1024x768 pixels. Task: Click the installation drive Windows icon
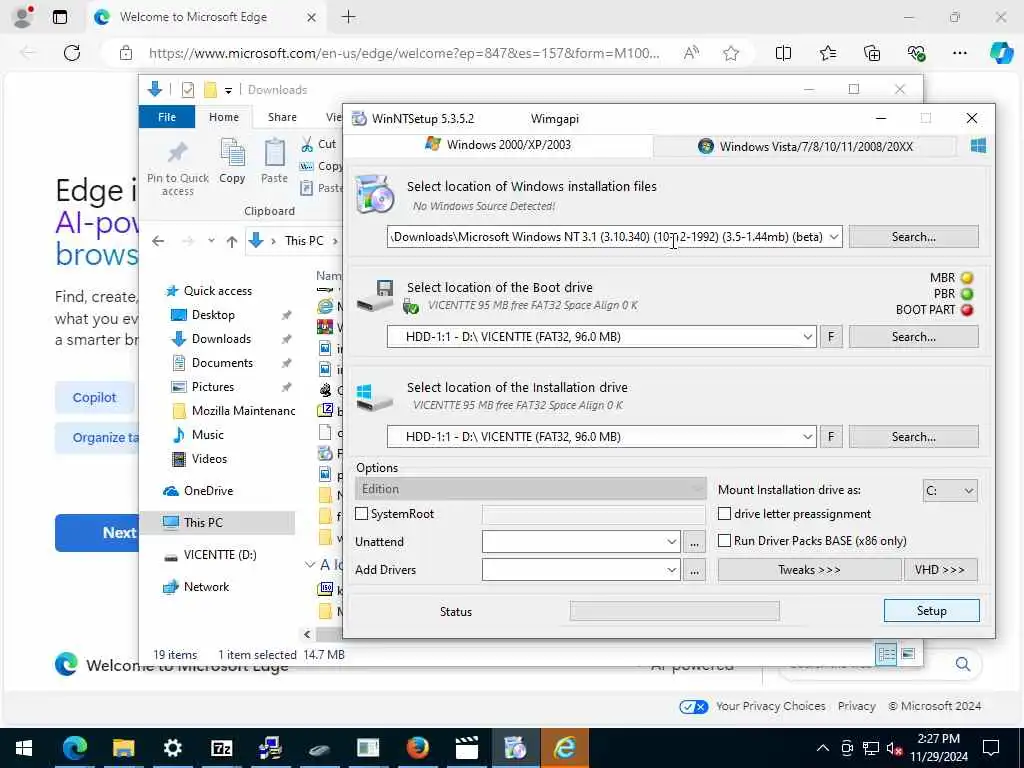pyautogui.click(x=374, y=396)
